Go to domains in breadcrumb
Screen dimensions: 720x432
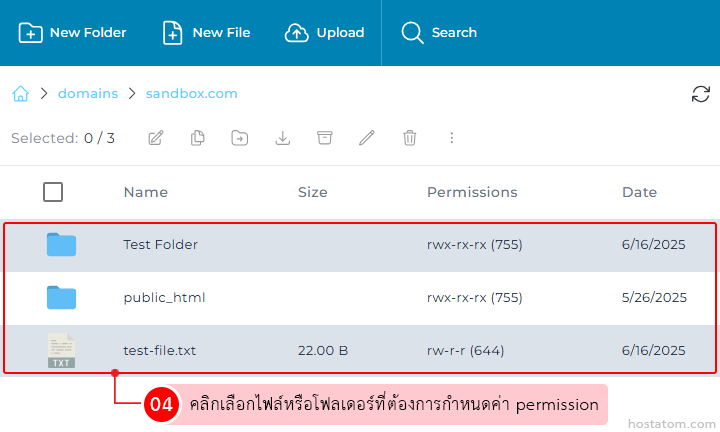coord(88,94)
